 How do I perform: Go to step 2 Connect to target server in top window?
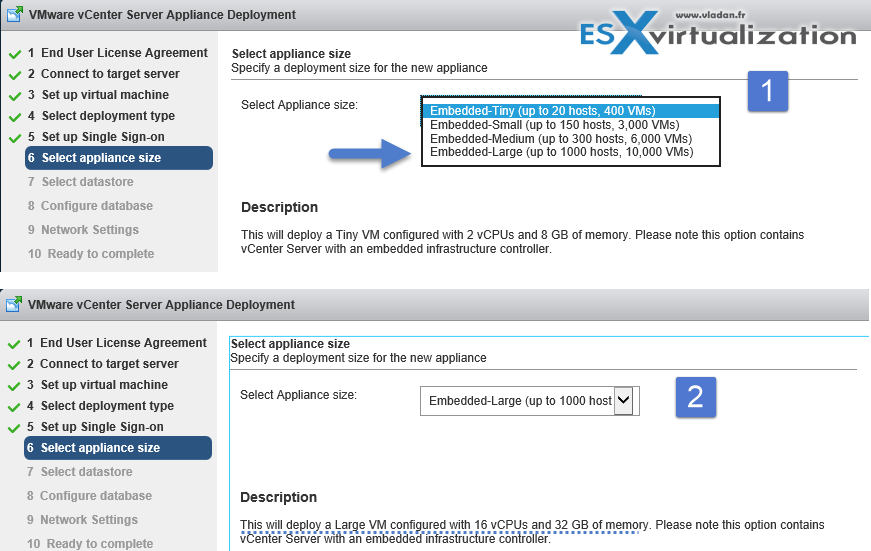[x=104, y=74]
